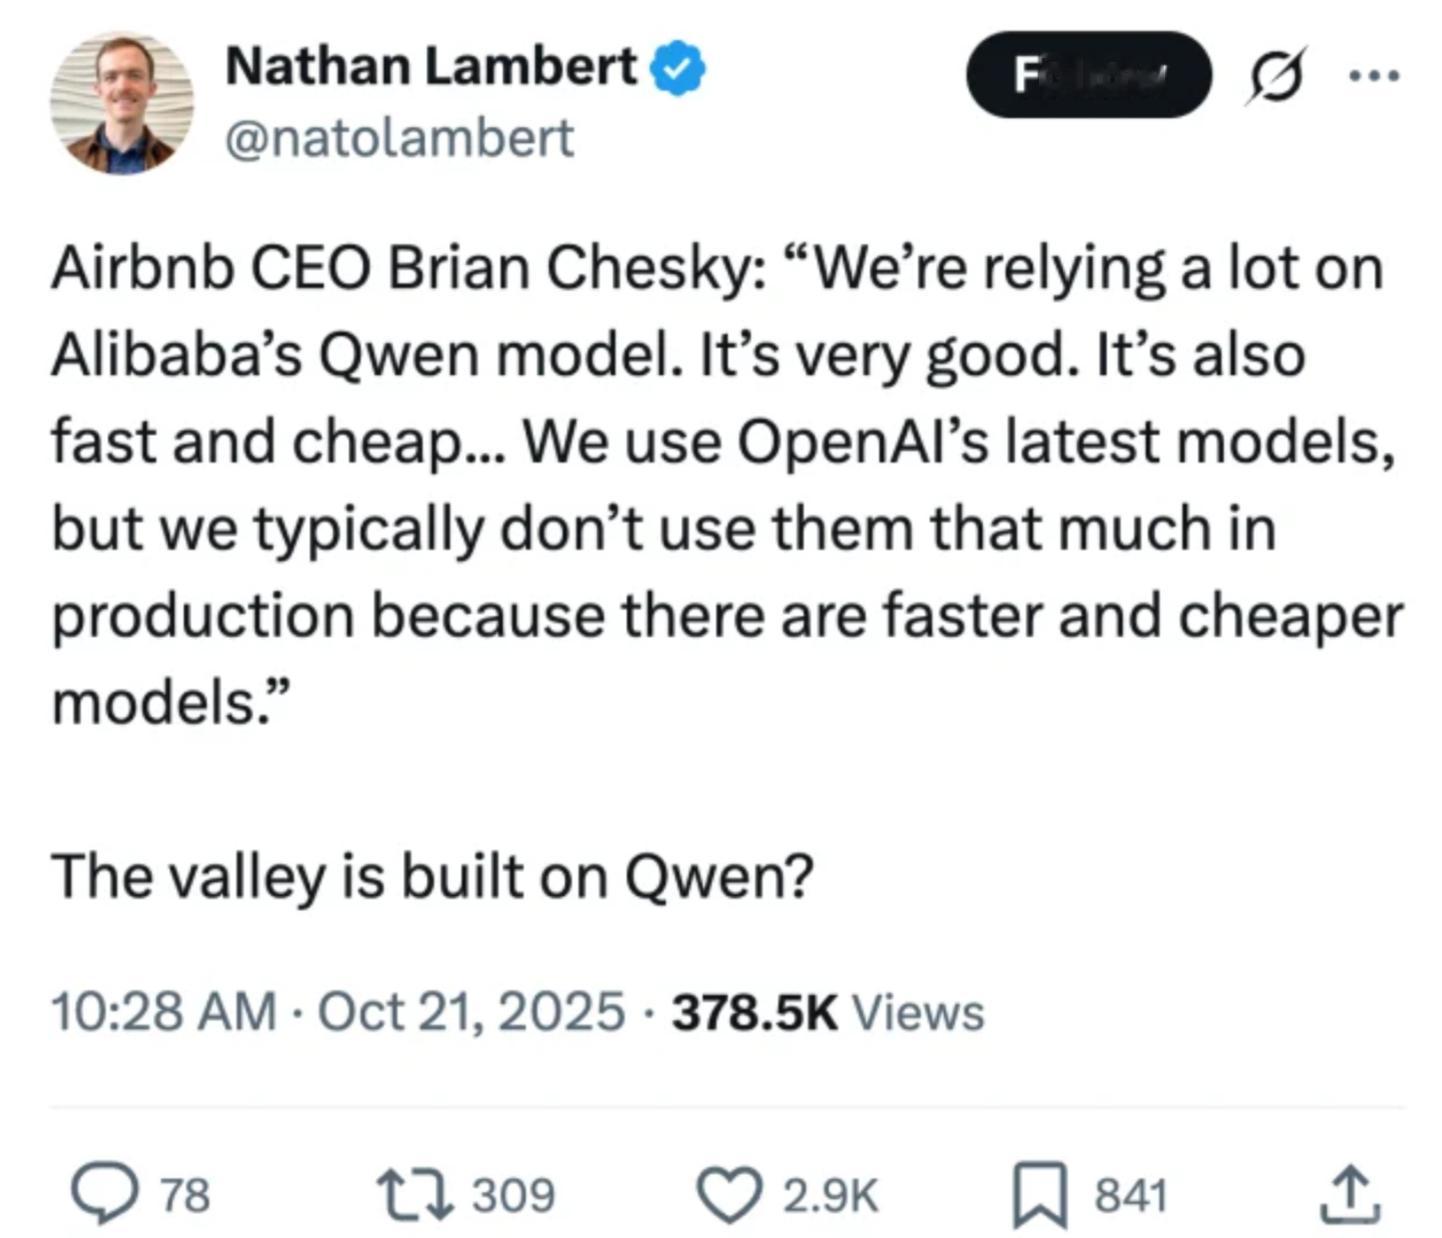Like the post with the heart icon
Viewport: 1442px width, 1238px height.
pyautogui.click(x=729, y=1194)
